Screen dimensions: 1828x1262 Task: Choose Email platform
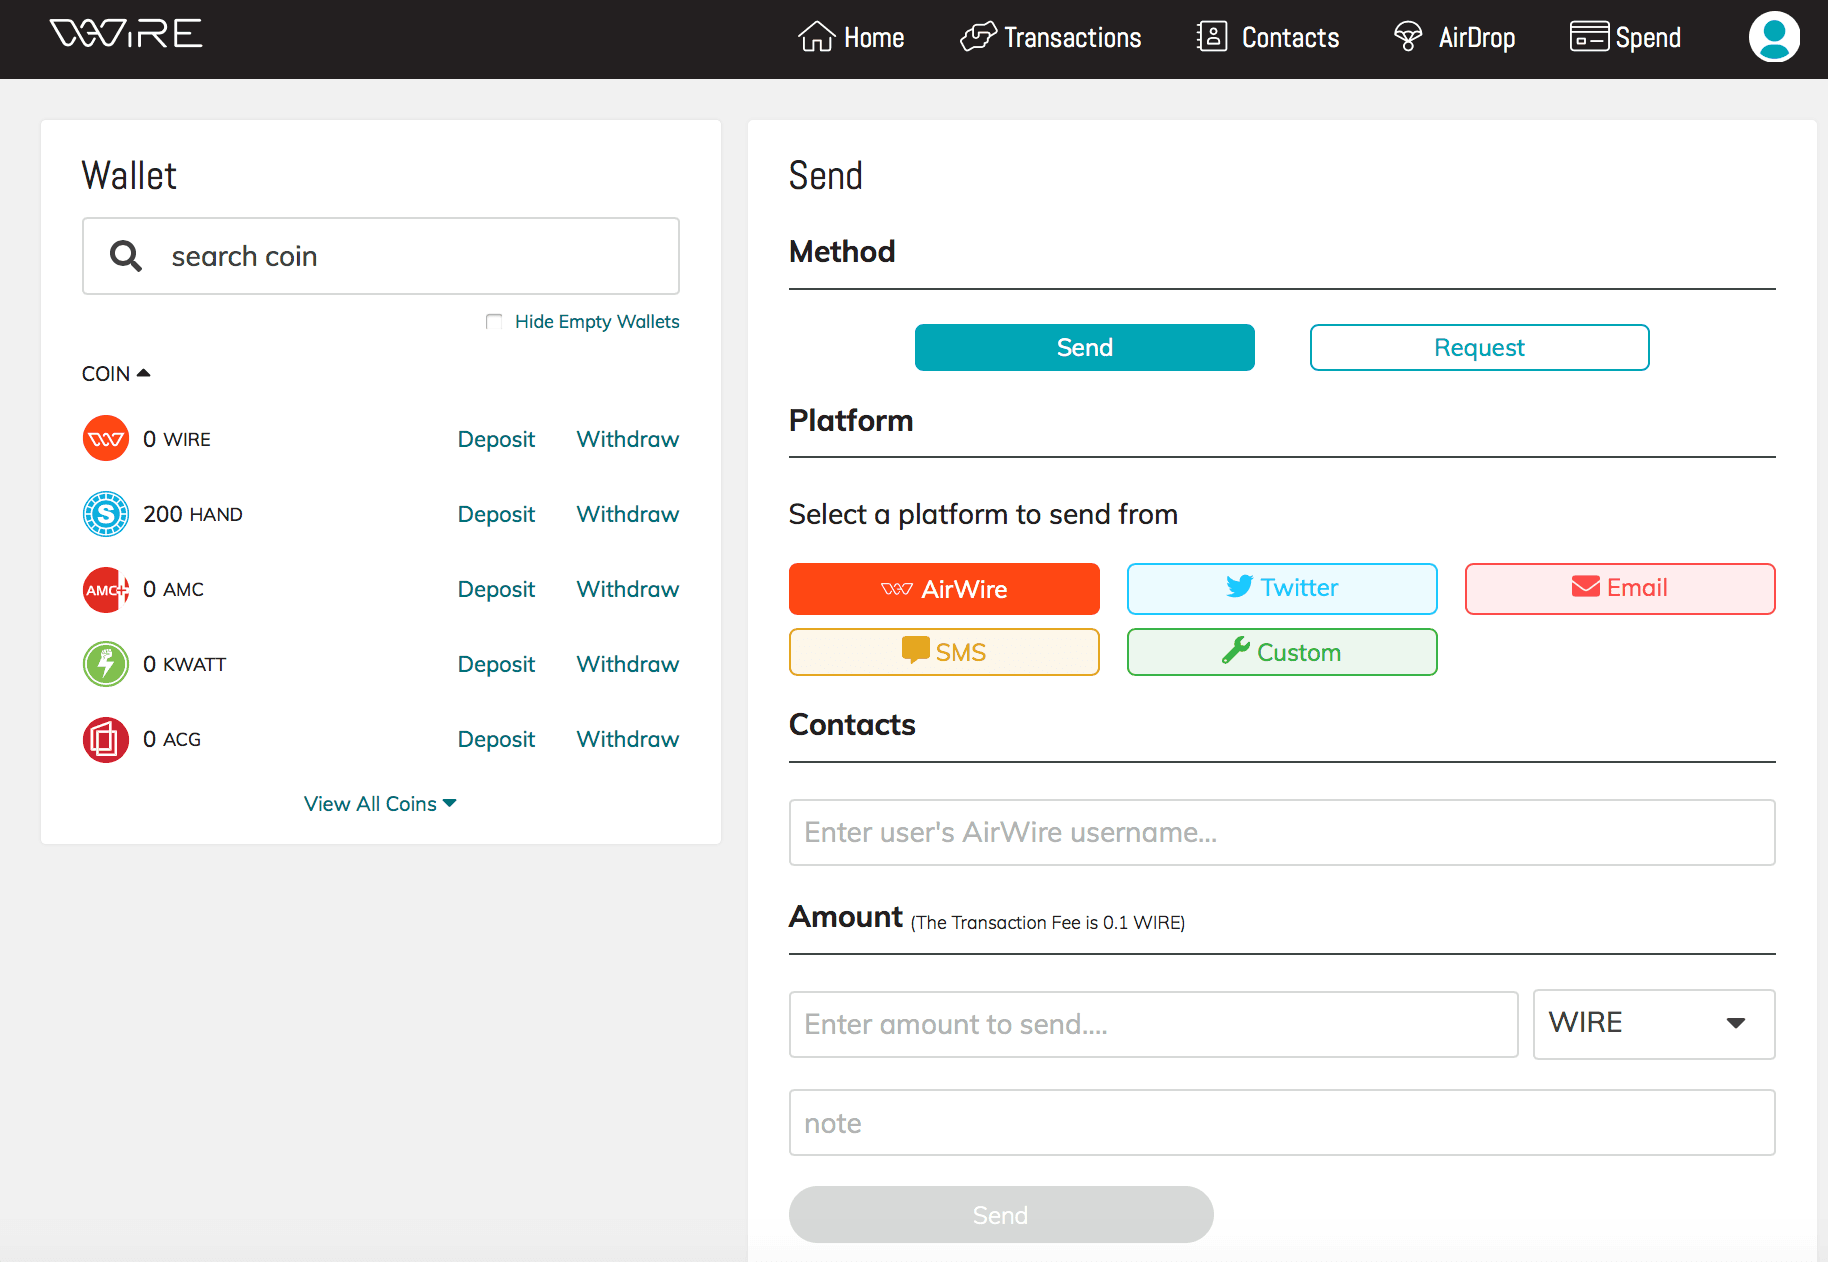pyautogui.click(x=1620, y=589)
